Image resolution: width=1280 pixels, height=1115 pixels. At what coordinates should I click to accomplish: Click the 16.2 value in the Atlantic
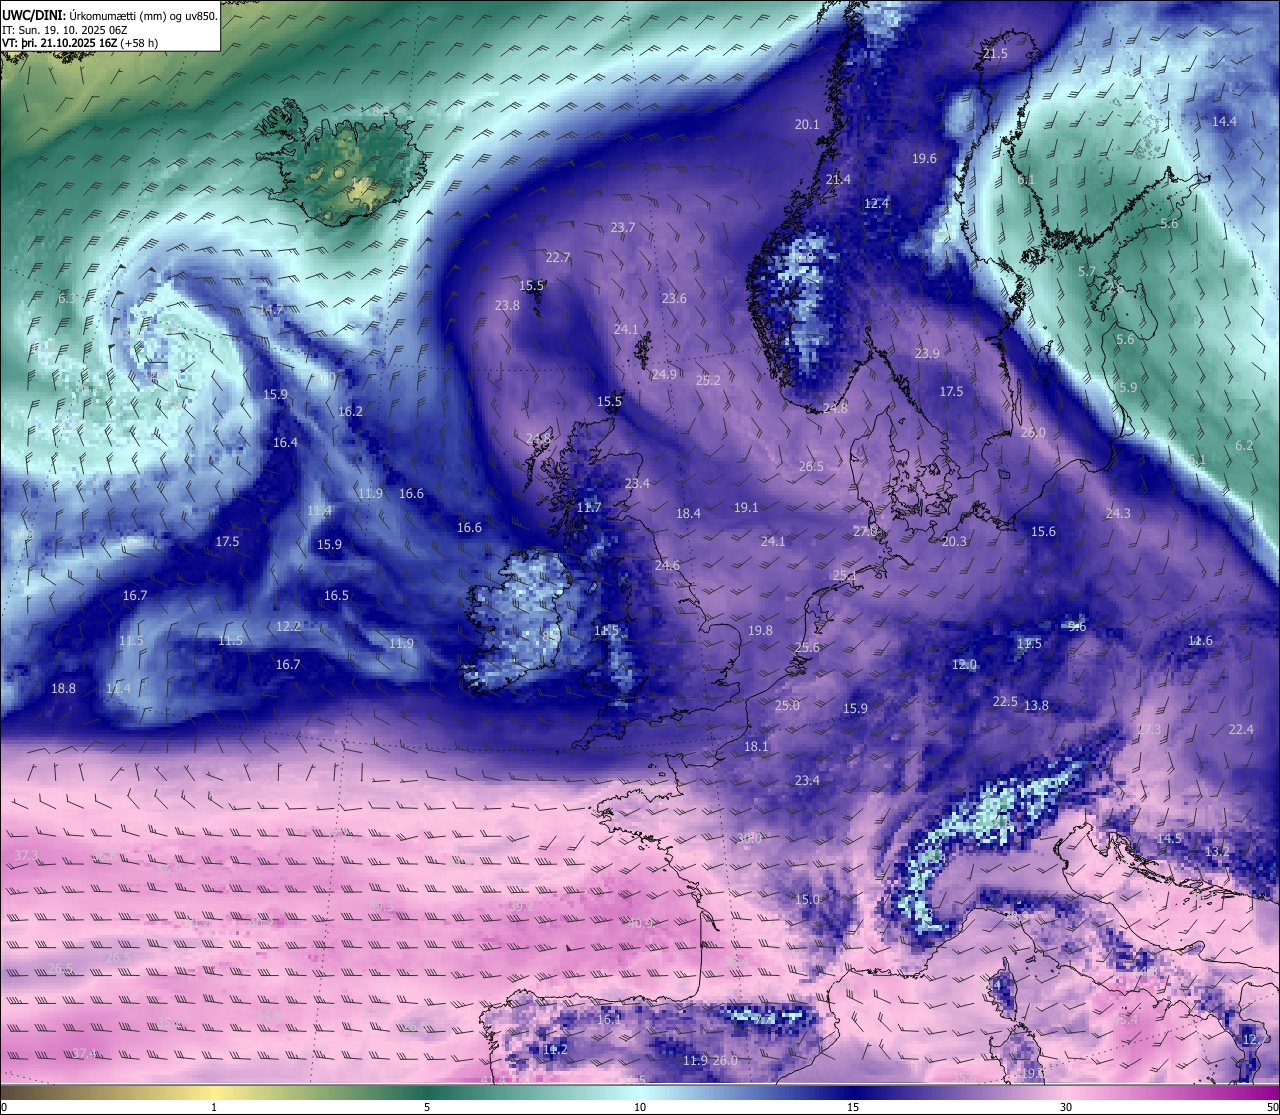[x=350, y=412]
